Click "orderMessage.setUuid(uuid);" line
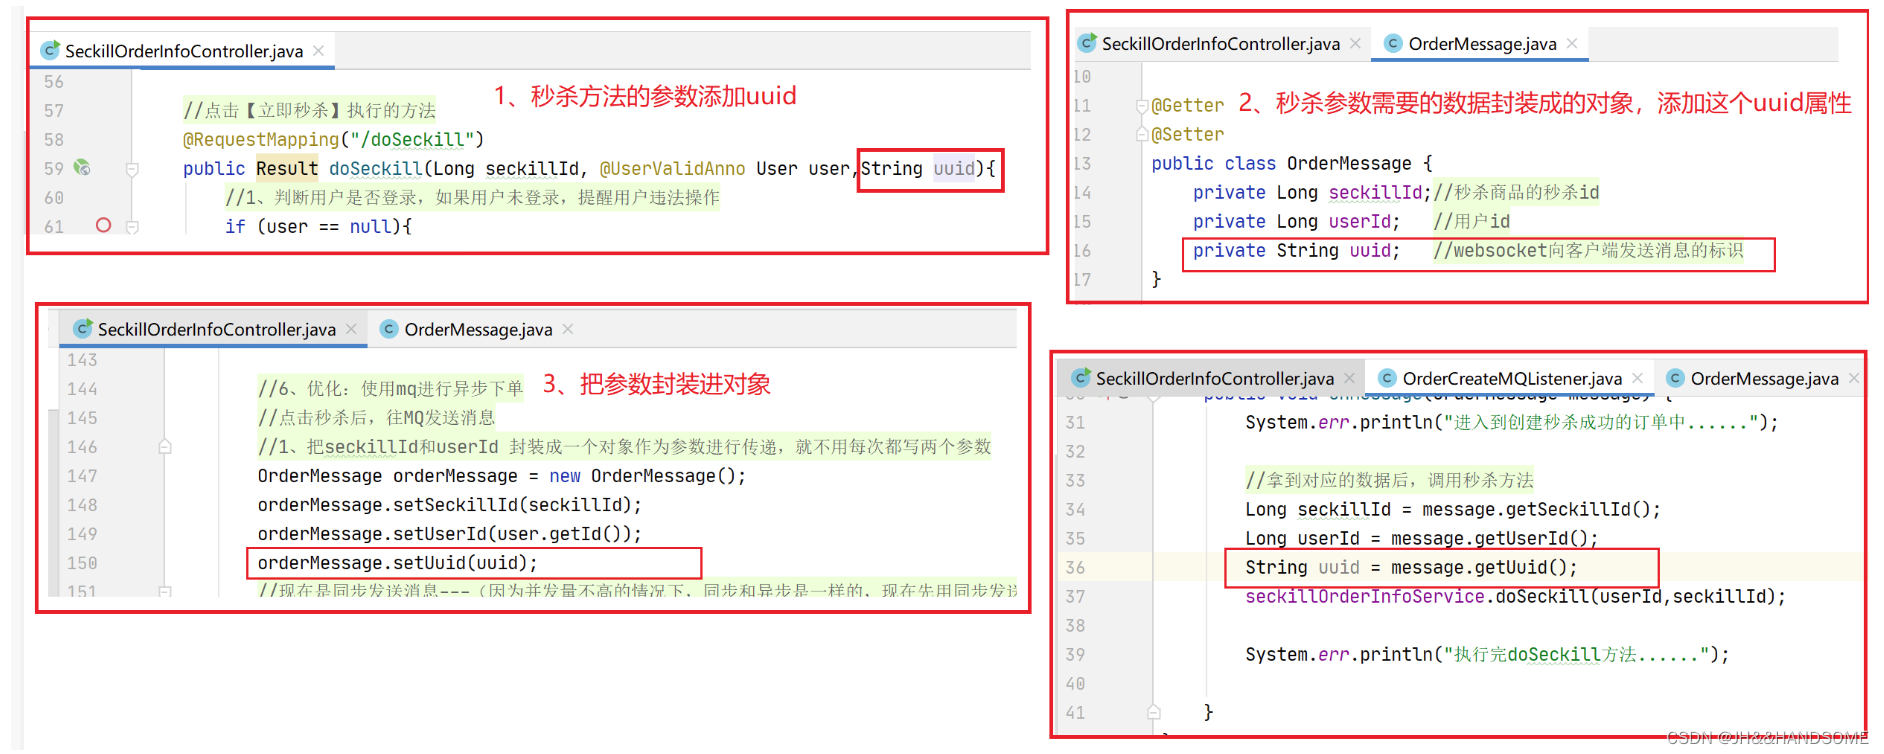 tap(397, 563)
